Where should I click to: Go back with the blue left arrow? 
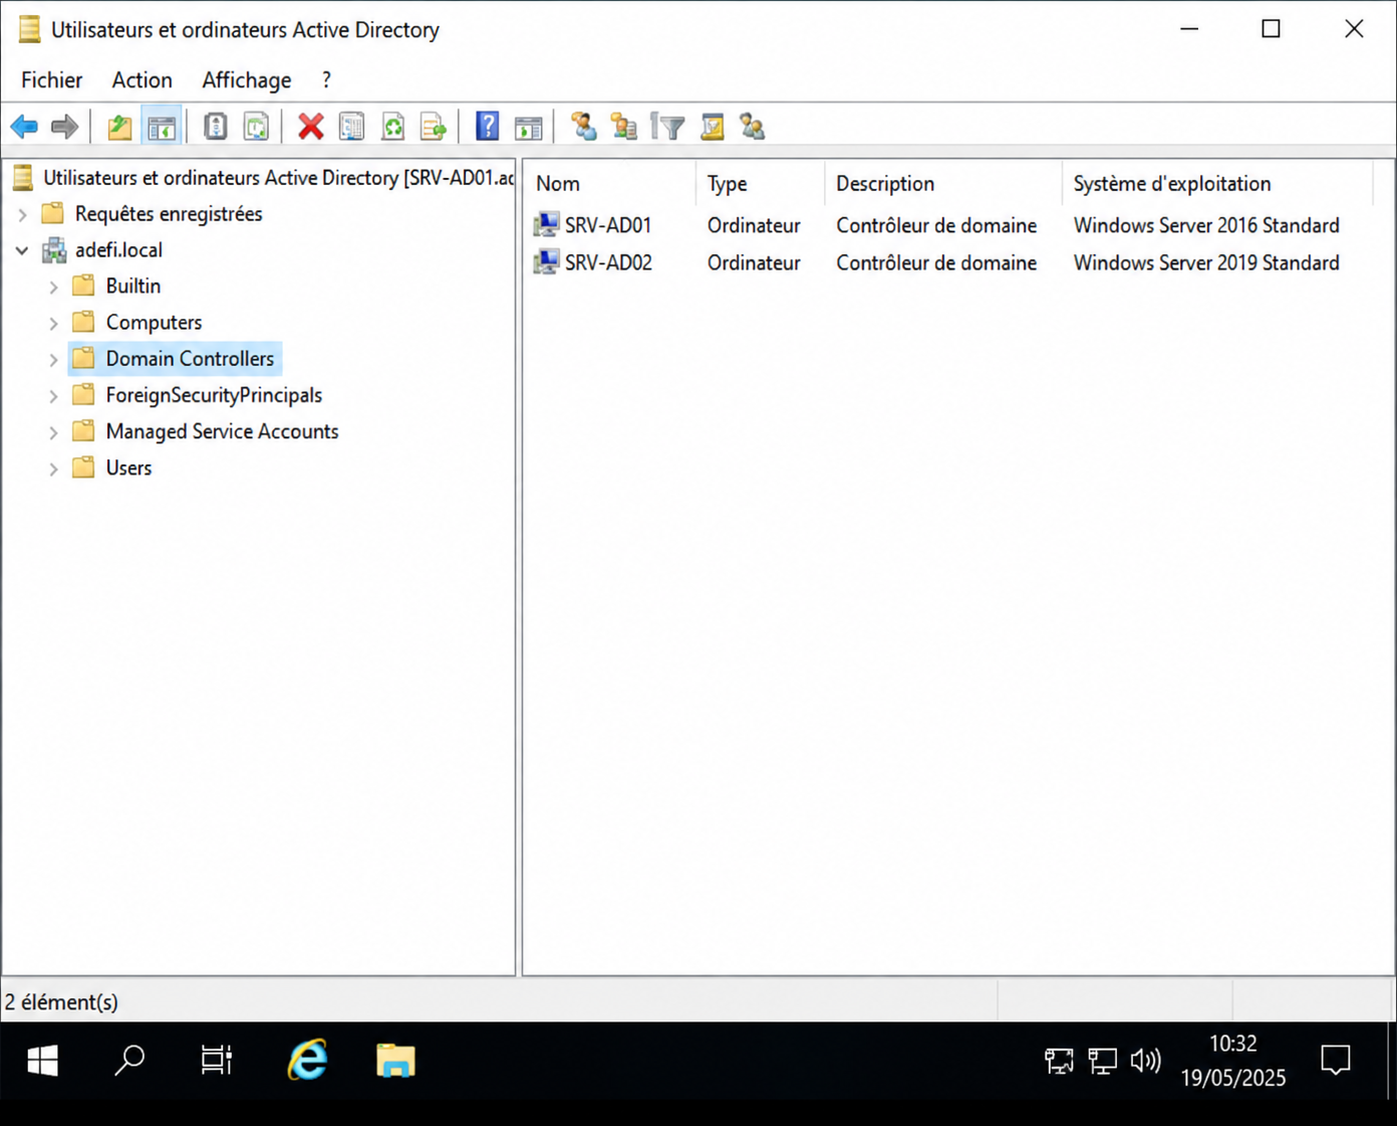click(24, 127)
